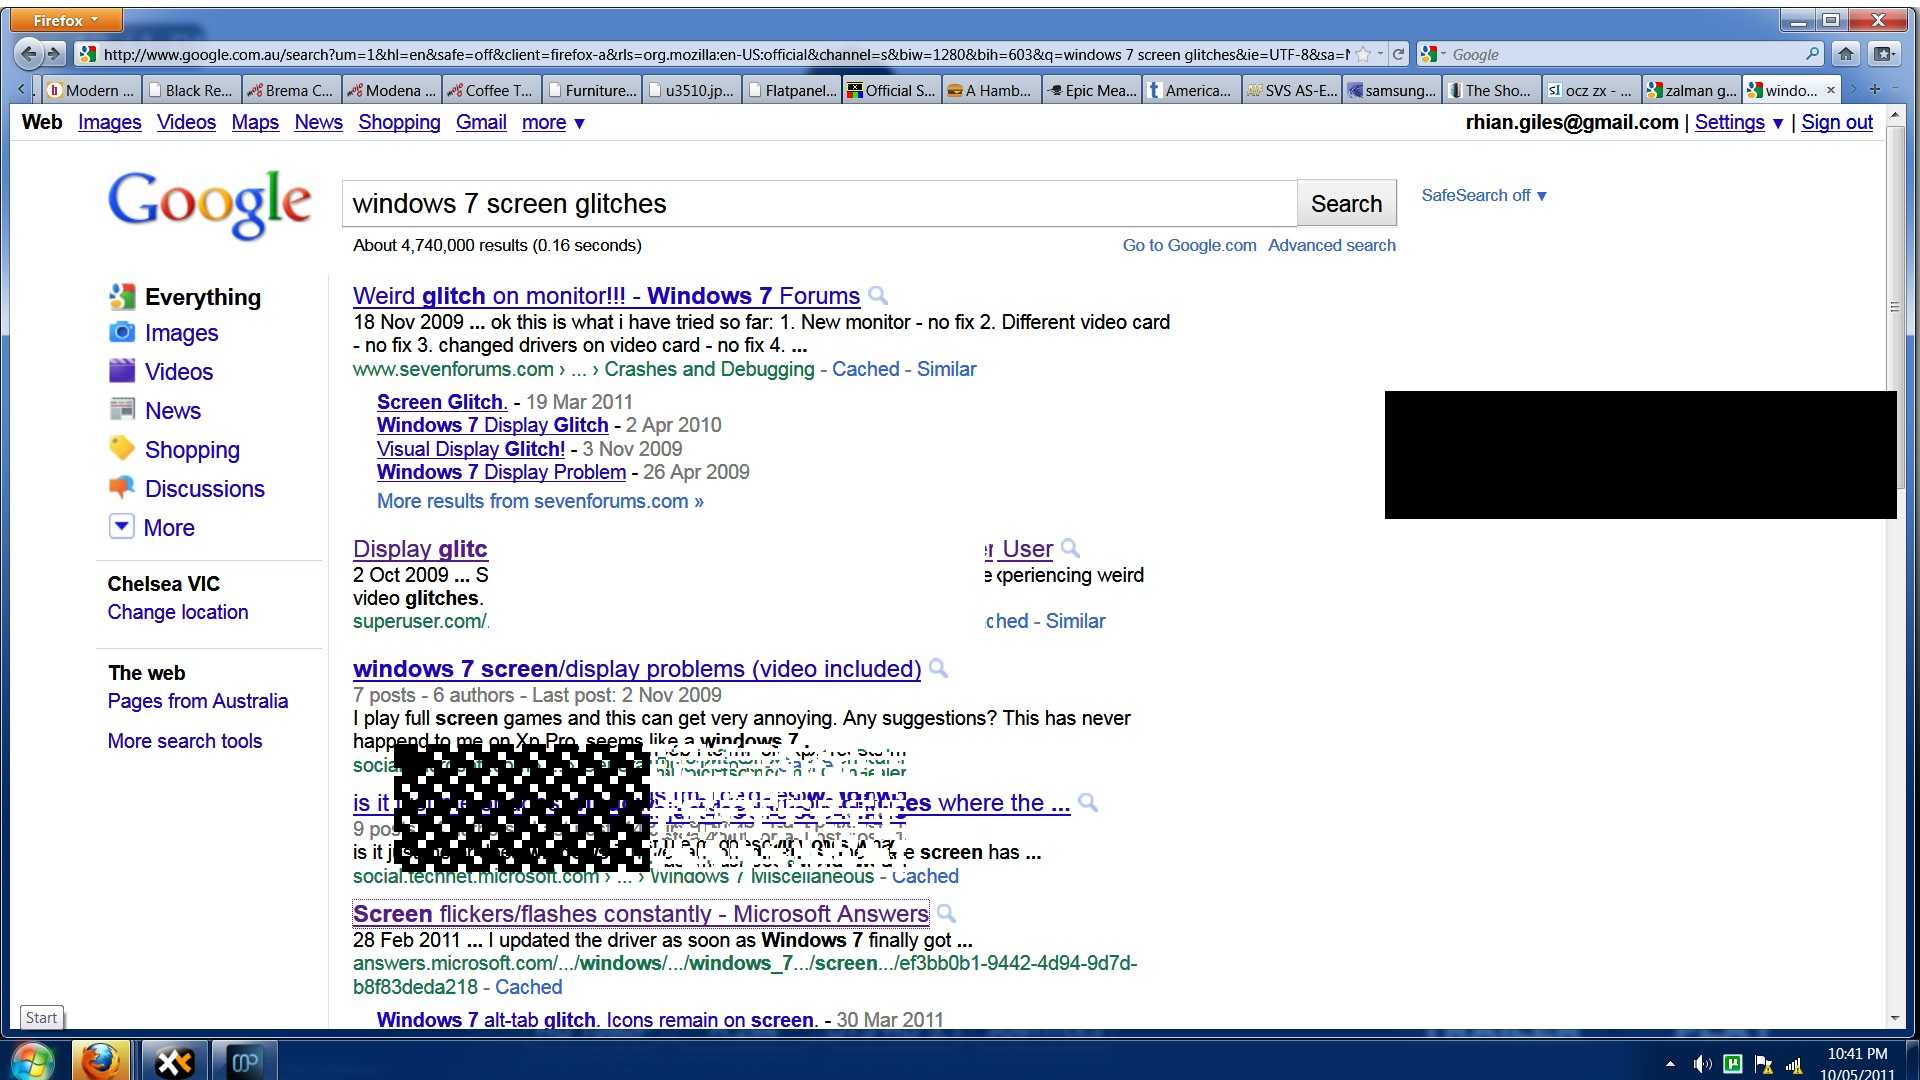The image size is (1920, 1080).
Task: Select Images camera icon in left sidebar
Action: point(122,332)
